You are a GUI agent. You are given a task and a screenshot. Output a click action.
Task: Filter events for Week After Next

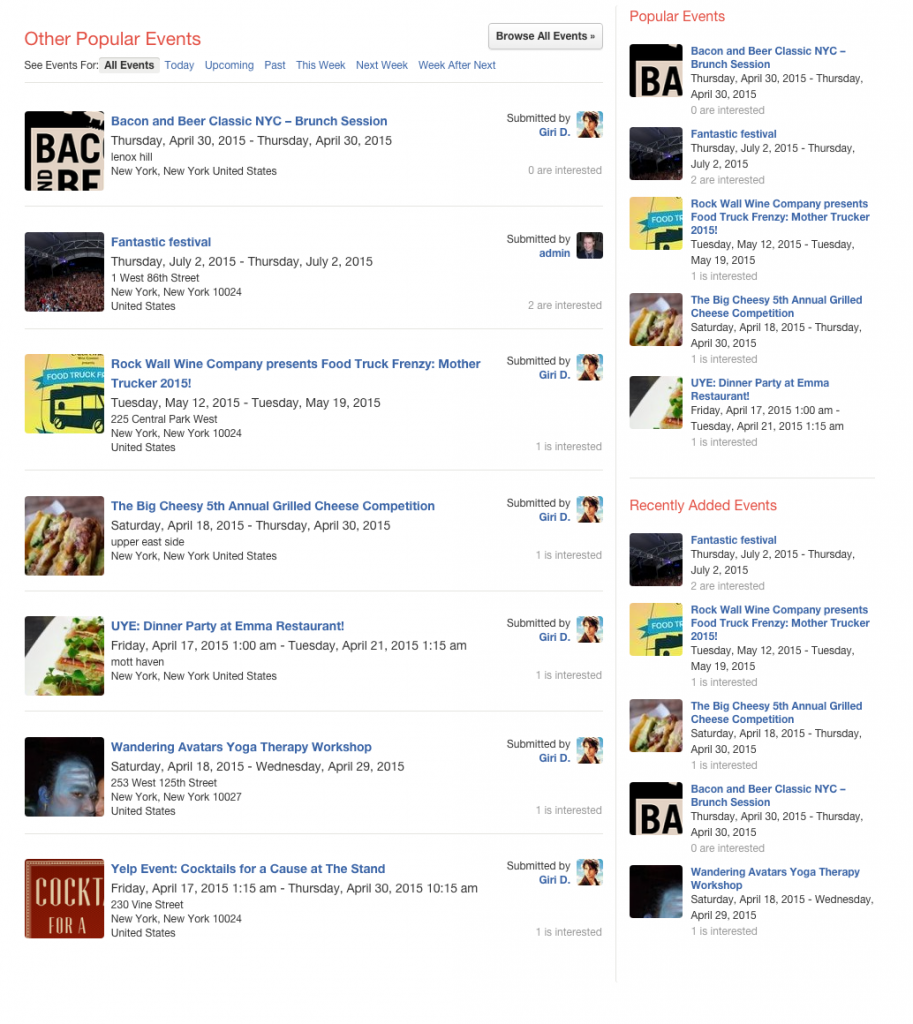(x=457, y=65)
